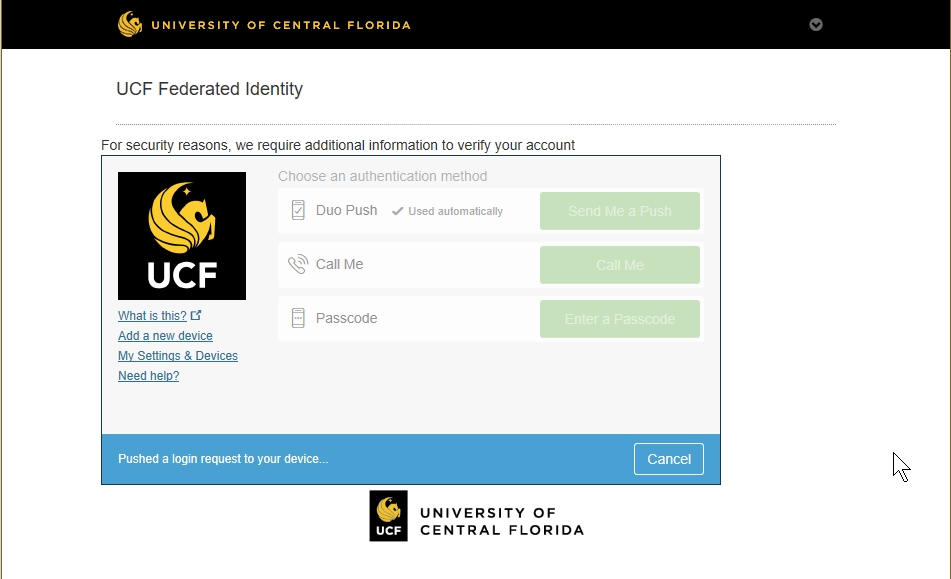Open My Settings & Devices link
951x579 pixels.
[x=178, y=356]
